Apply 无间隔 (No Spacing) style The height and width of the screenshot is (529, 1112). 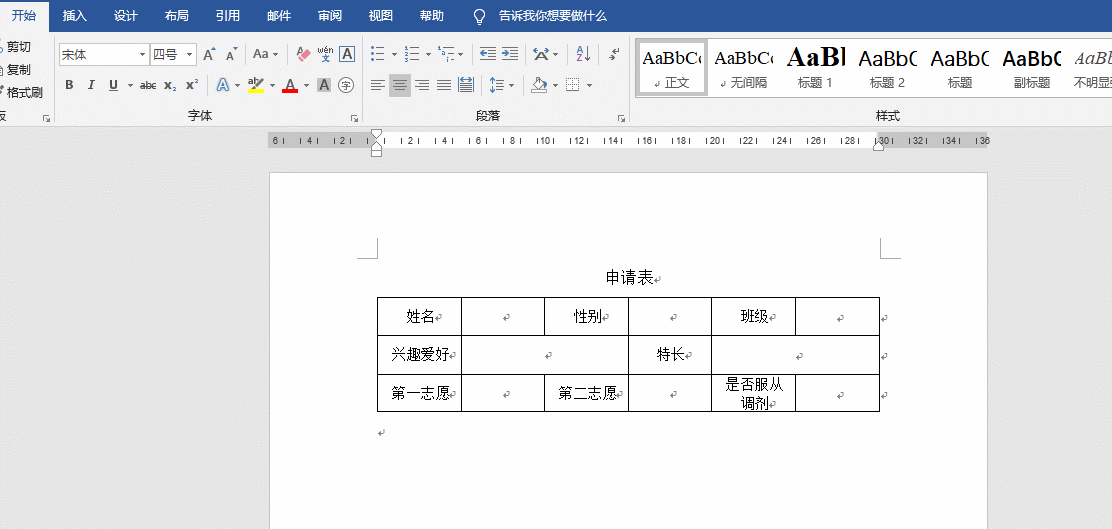tap(744, 67)
